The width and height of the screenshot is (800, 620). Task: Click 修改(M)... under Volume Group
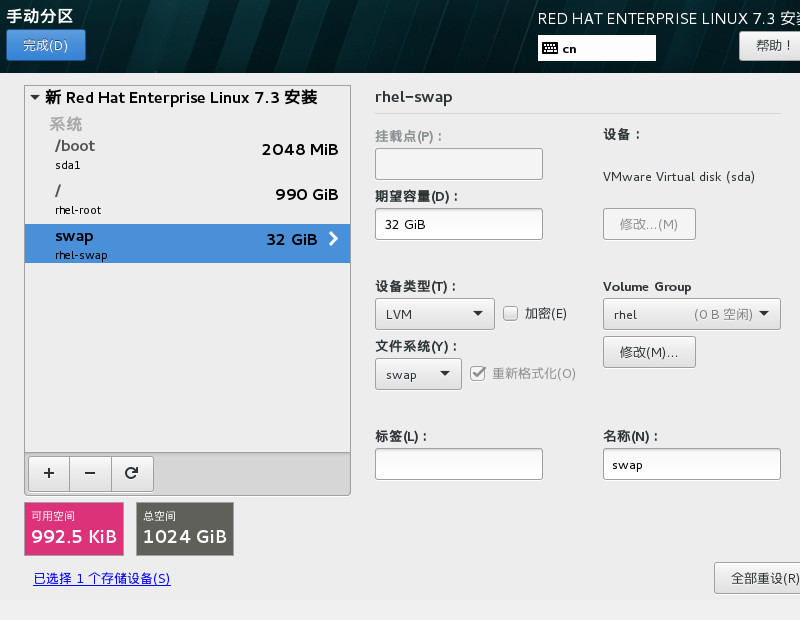tap(649, 352)
